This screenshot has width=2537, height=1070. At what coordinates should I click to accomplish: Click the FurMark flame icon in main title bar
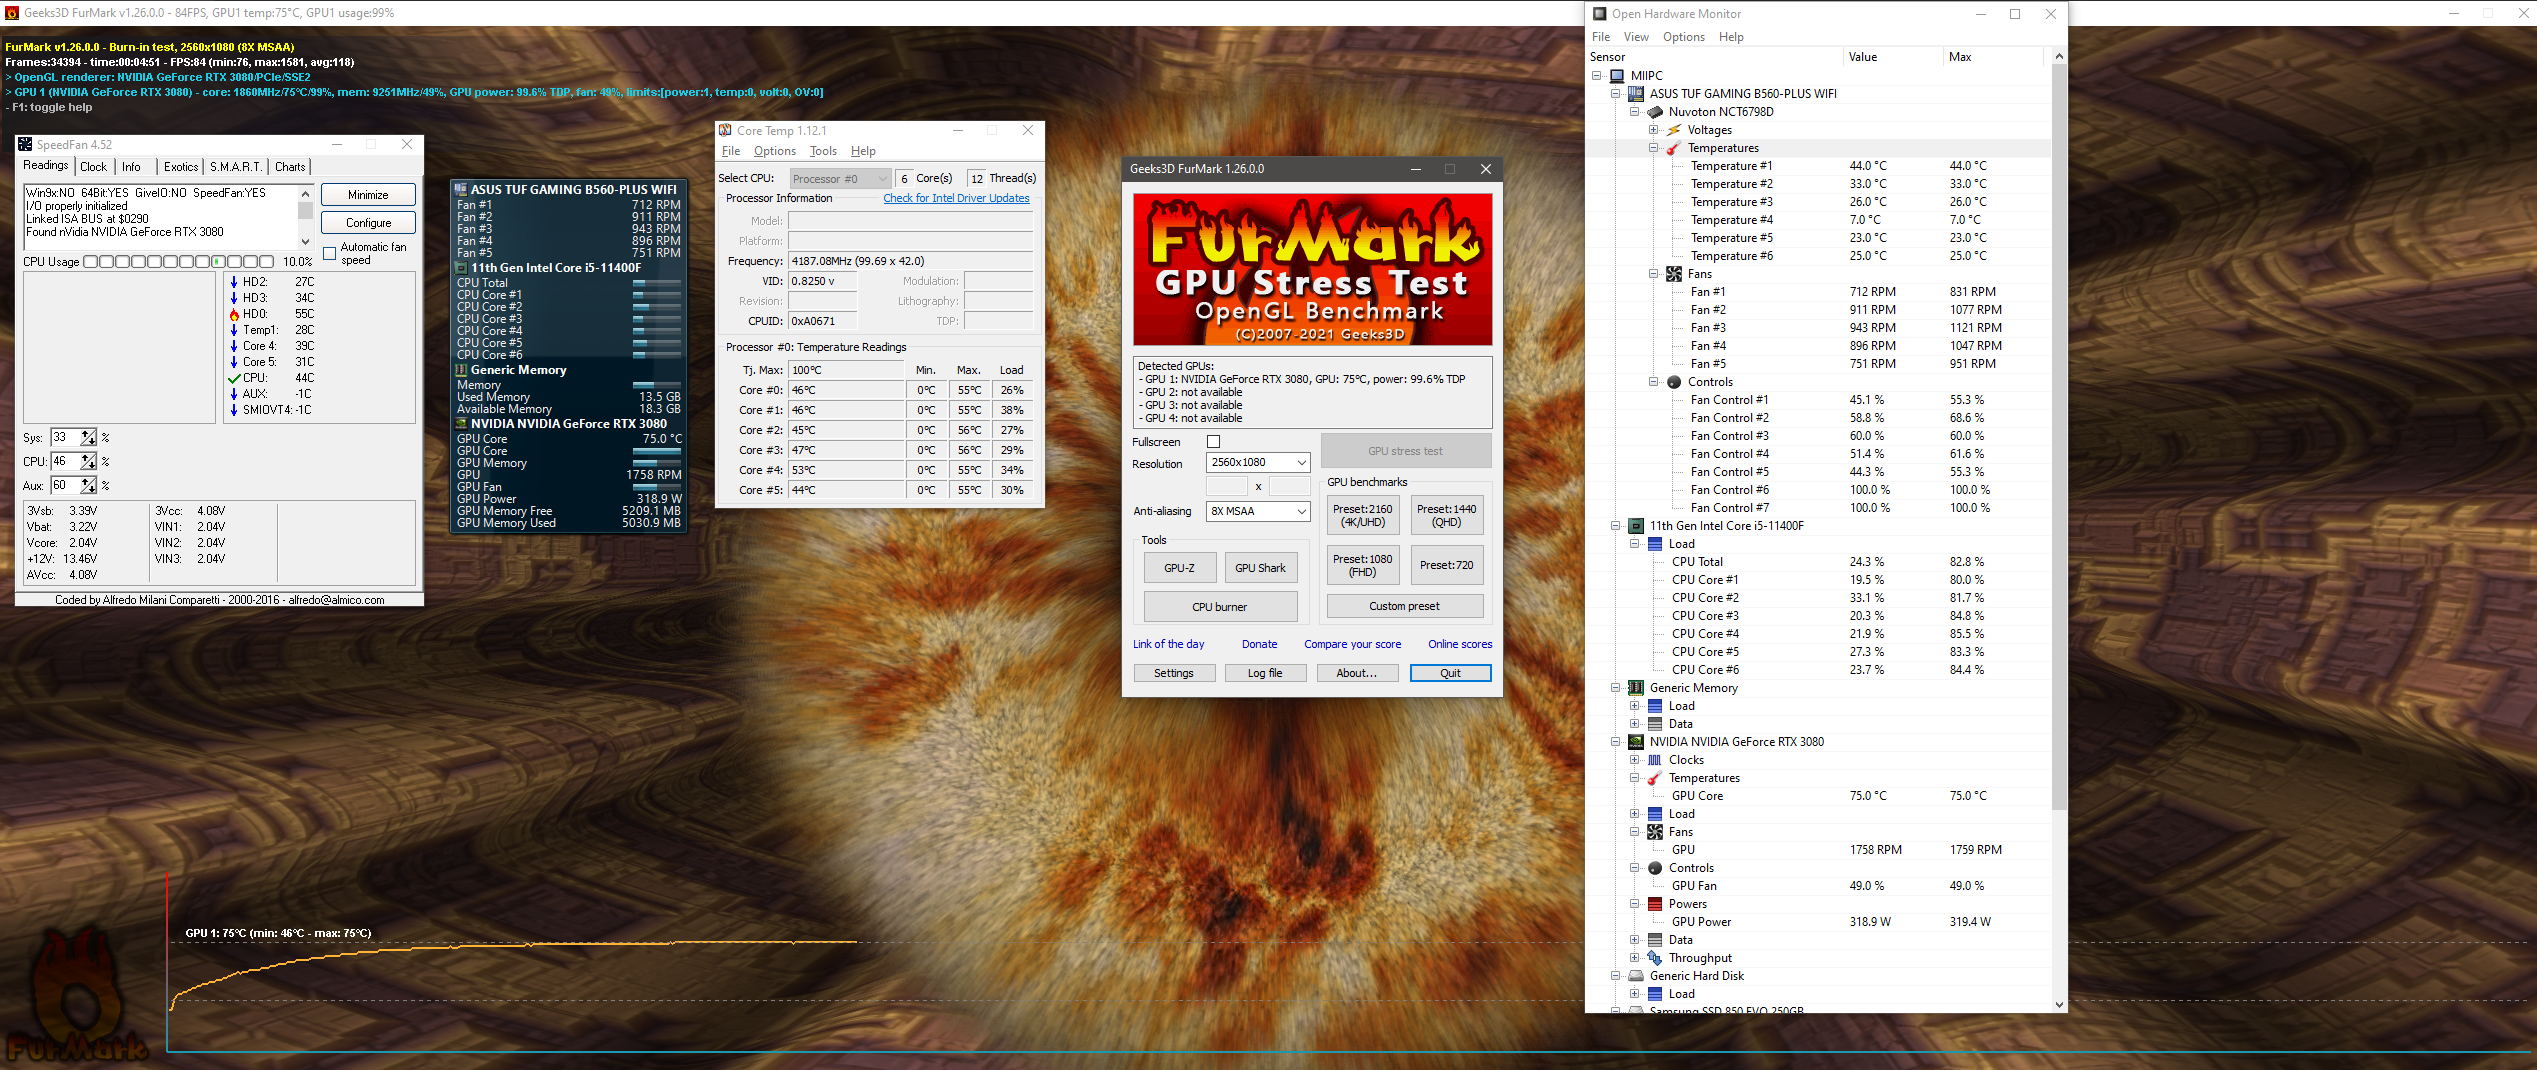click(x=12, y=13)
